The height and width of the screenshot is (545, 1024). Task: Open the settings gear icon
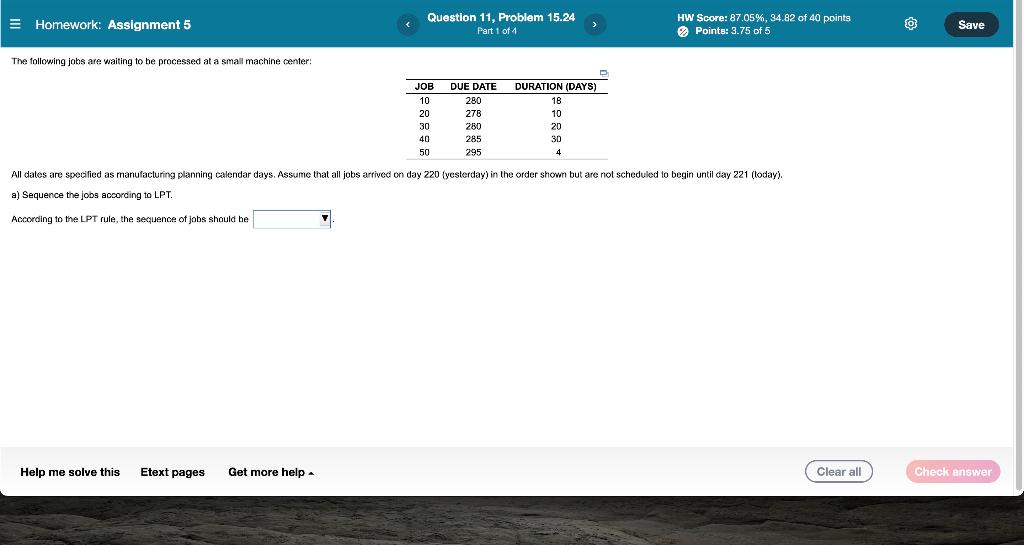[x=911, y=24]
